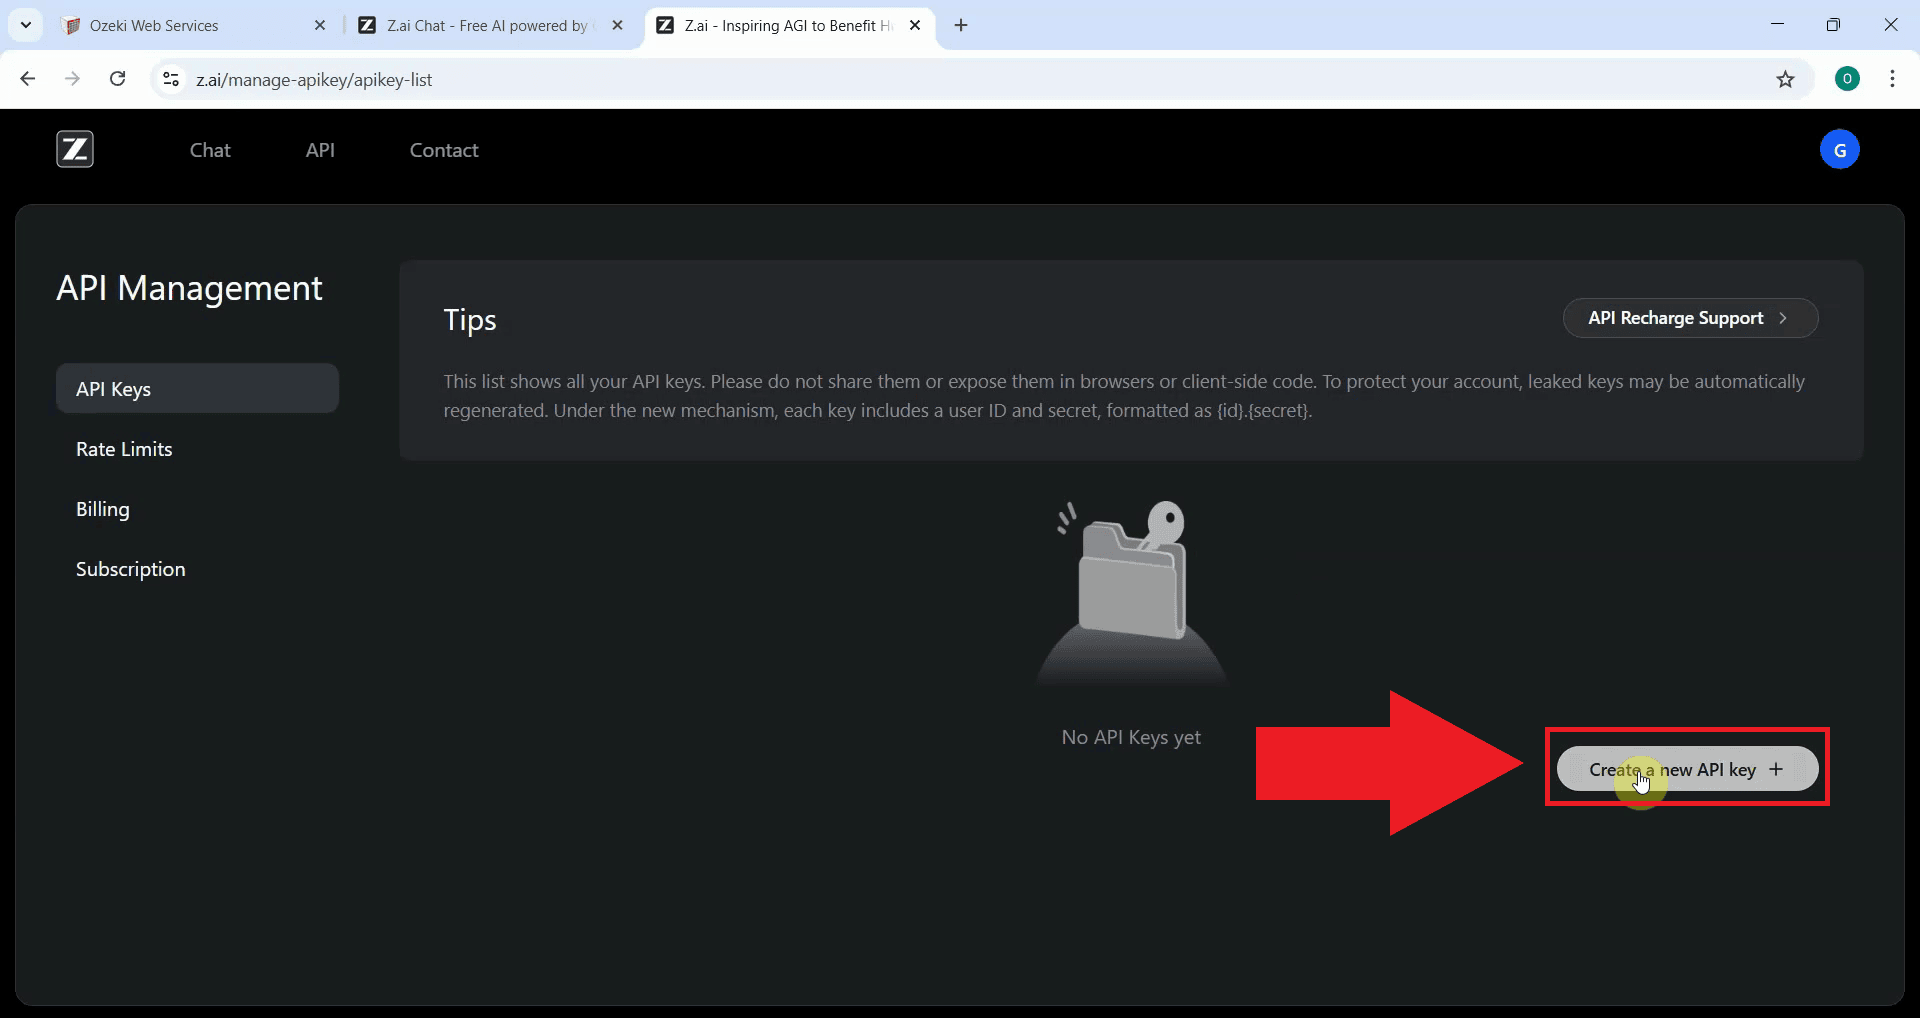
Task: Open the browser profile avatar labeled 0
Action: (1847, 79)
